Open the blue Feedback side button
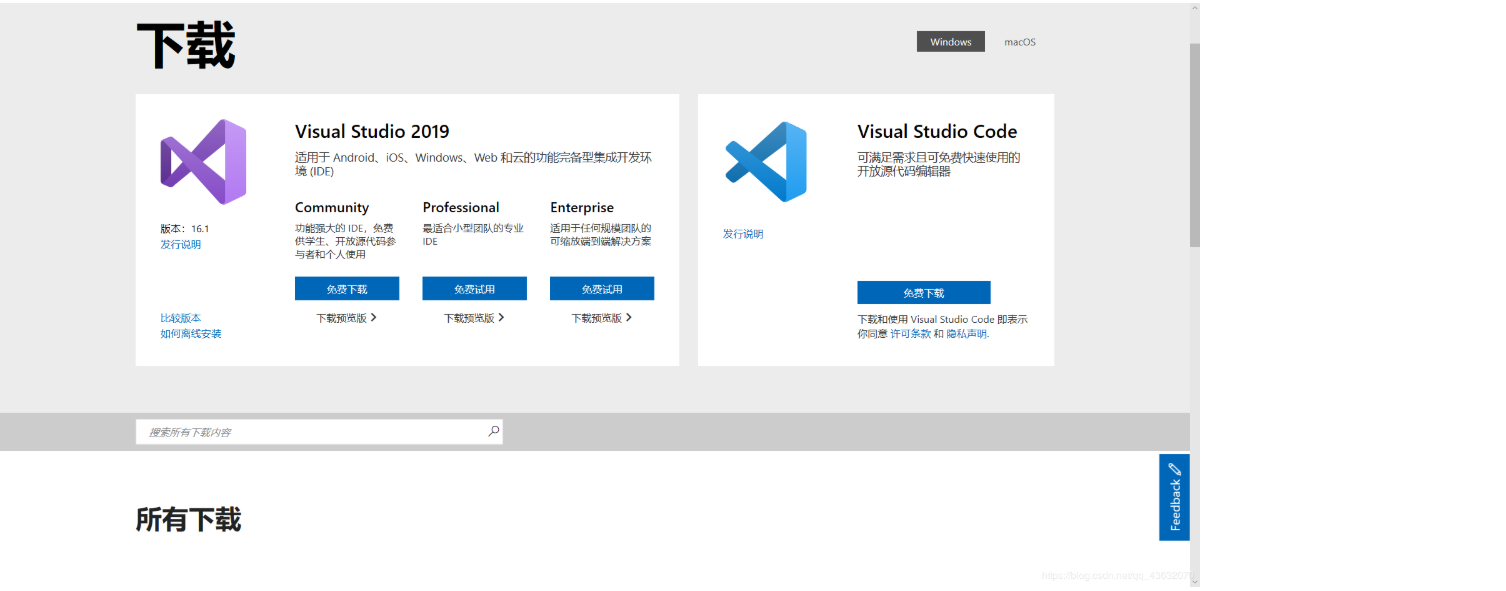Image resolution: width=1506 pixels, height=591 pixels. pyautogui.click(x=1175, y=497)
